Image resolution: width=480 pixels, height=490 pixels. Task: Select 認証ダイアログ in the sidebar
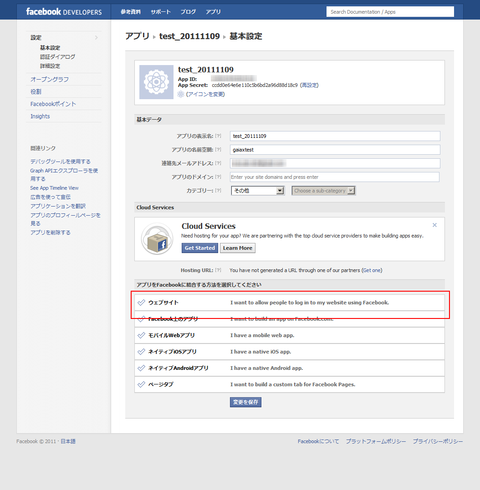58,57
